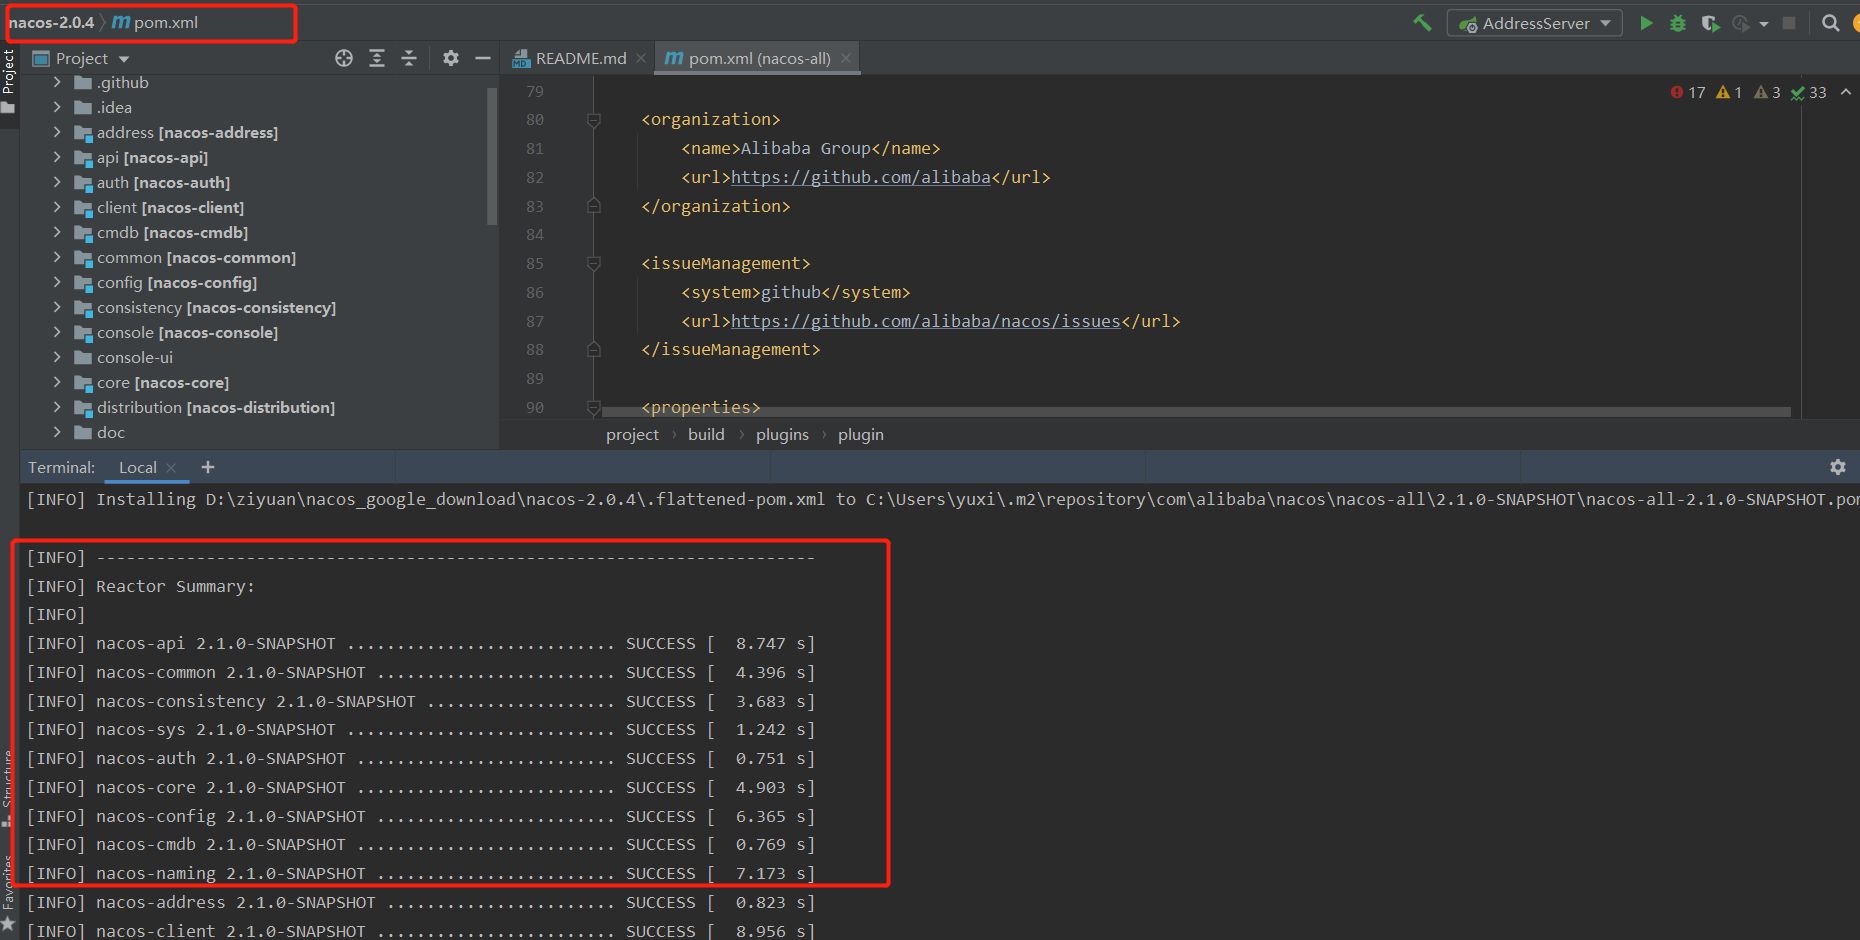Viewport: 1860px width, 940px height.
Task: Start debugging with the bug icon
Action: click(x=1678, y=23)
